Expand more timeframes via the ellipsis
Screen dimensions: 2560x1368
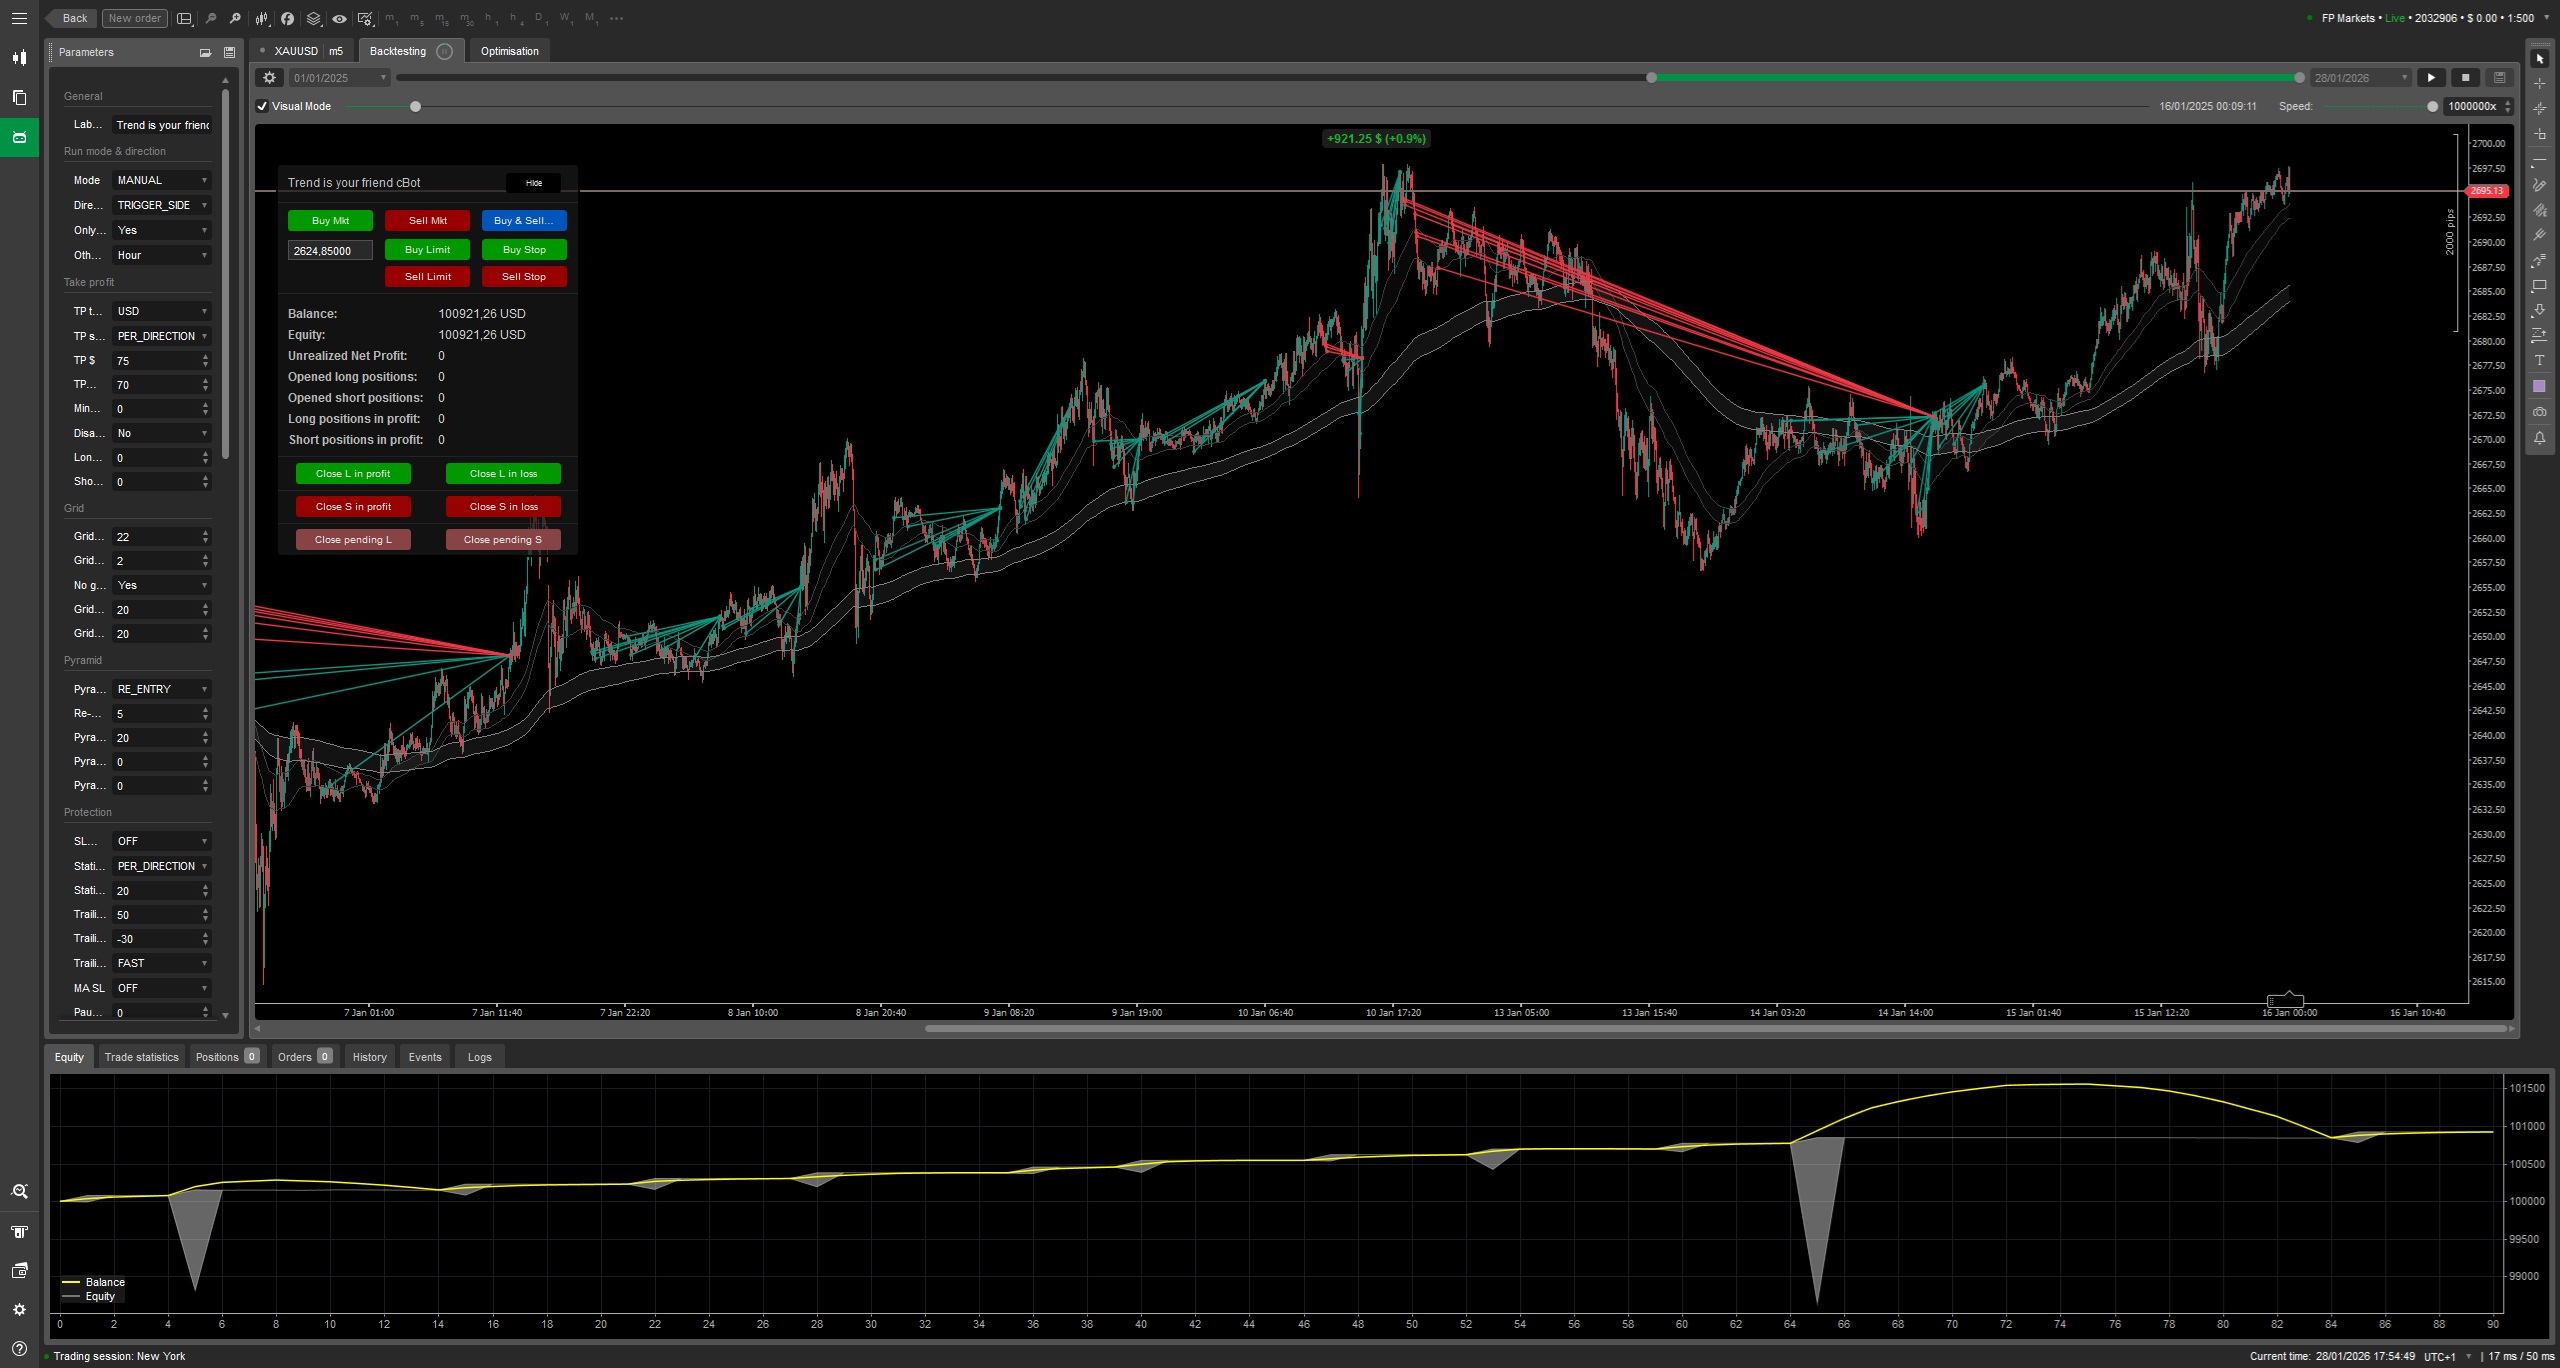(618, 18)
